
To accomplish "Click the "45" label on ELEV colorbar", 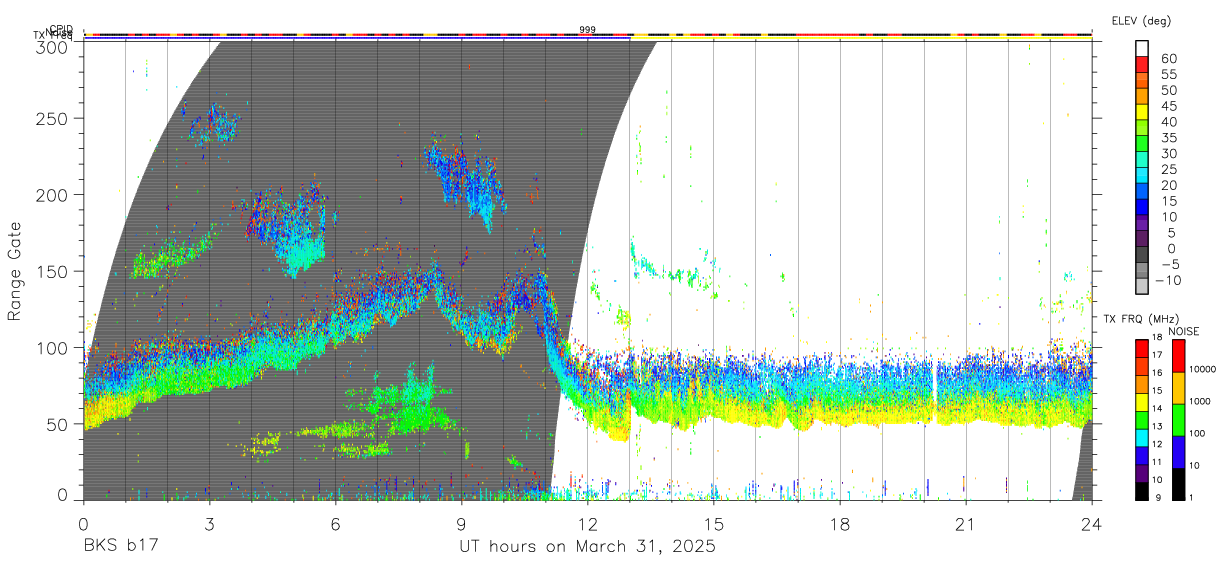I will [1168, 106].
